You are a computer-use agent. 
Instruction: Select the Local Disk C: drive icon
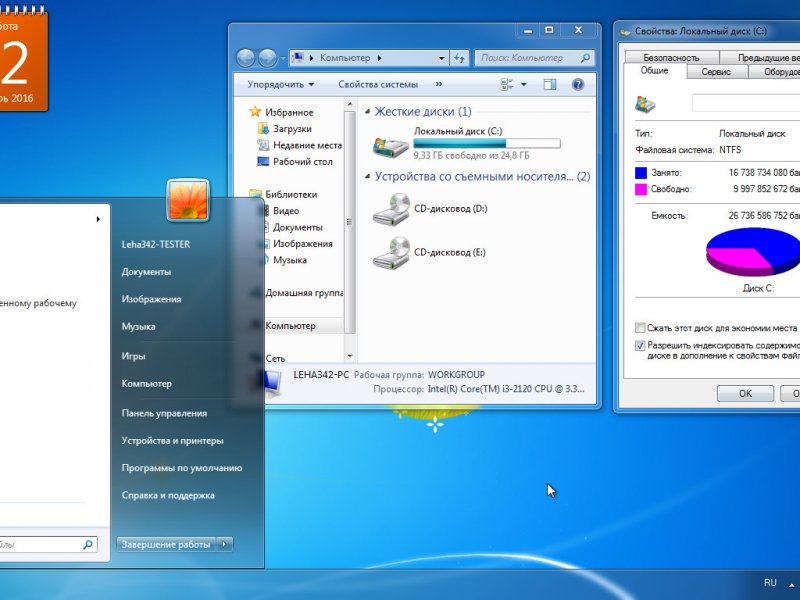pyautogui.click(x=390, y=146)
